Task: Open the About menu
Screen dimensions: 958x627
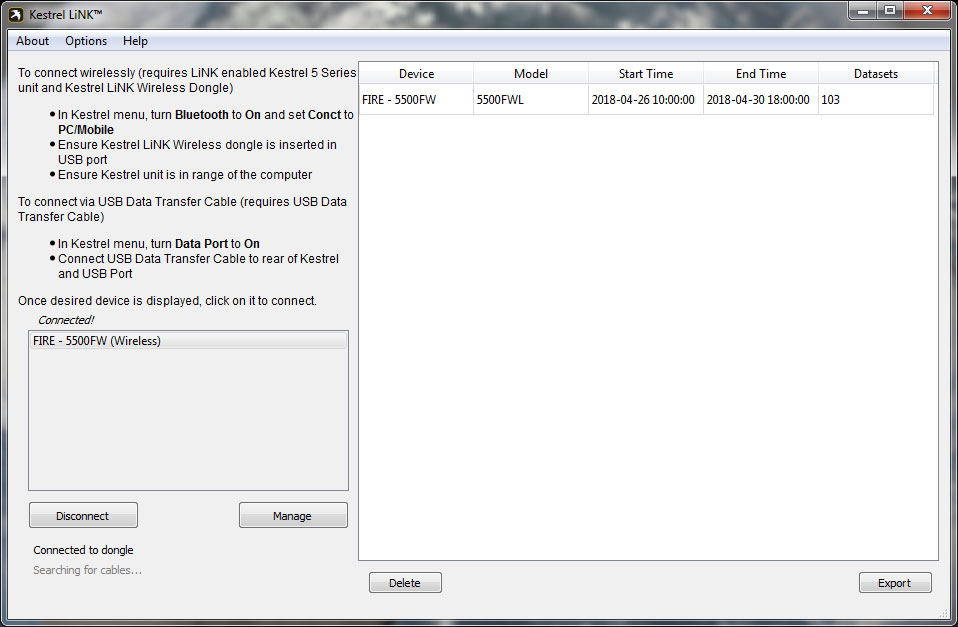Action: point(32,41)
